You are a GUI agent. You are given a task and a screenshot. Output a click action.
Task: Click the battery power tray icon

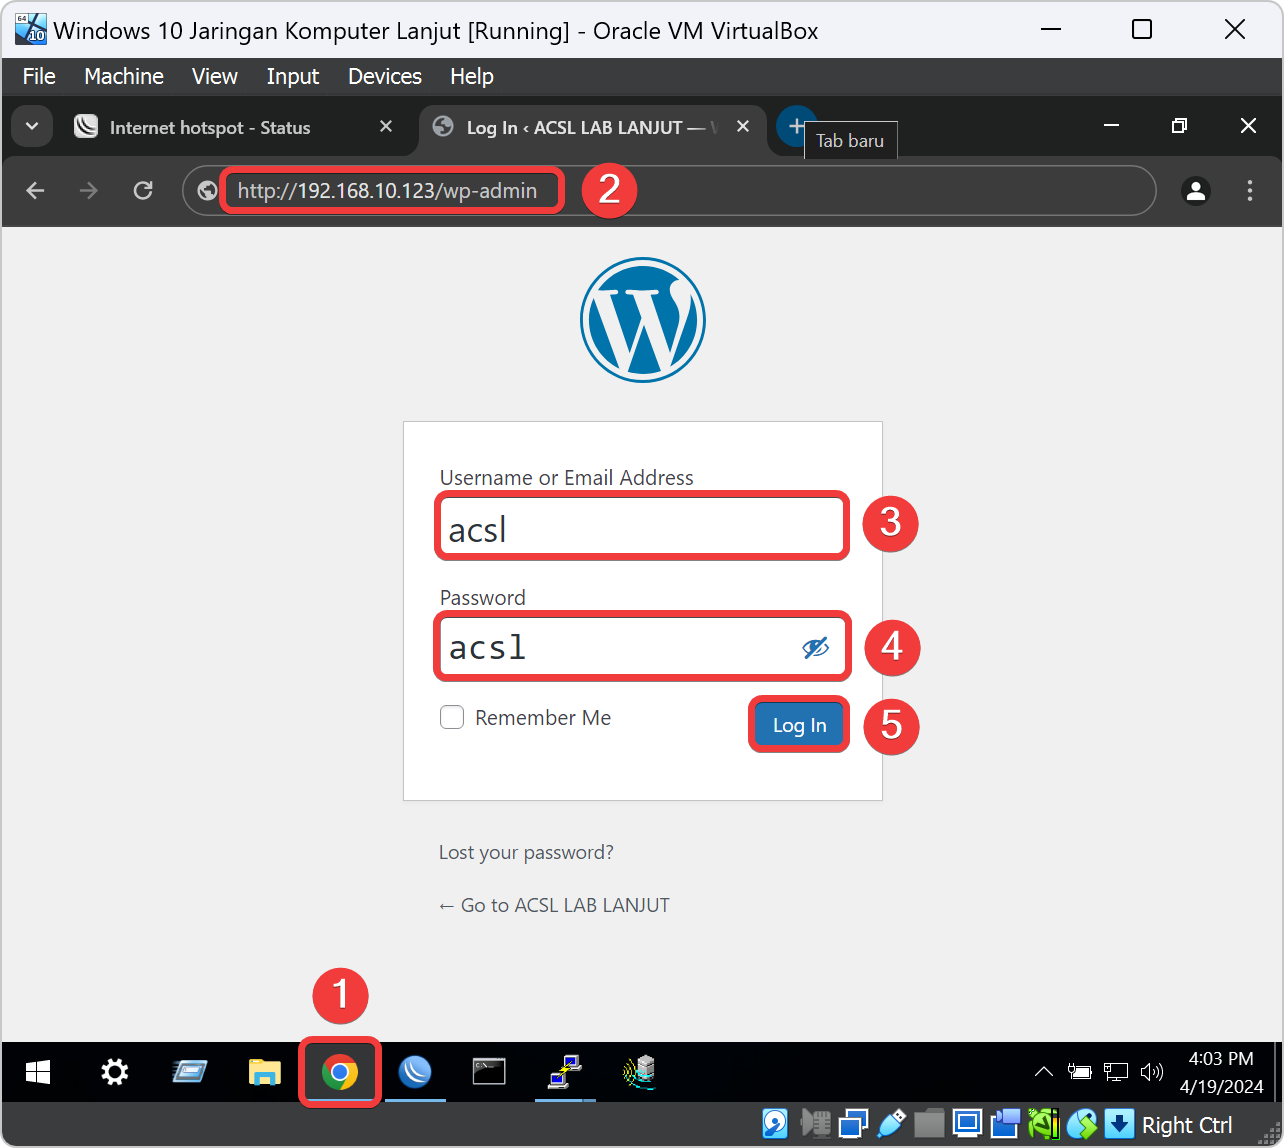1079,1072
